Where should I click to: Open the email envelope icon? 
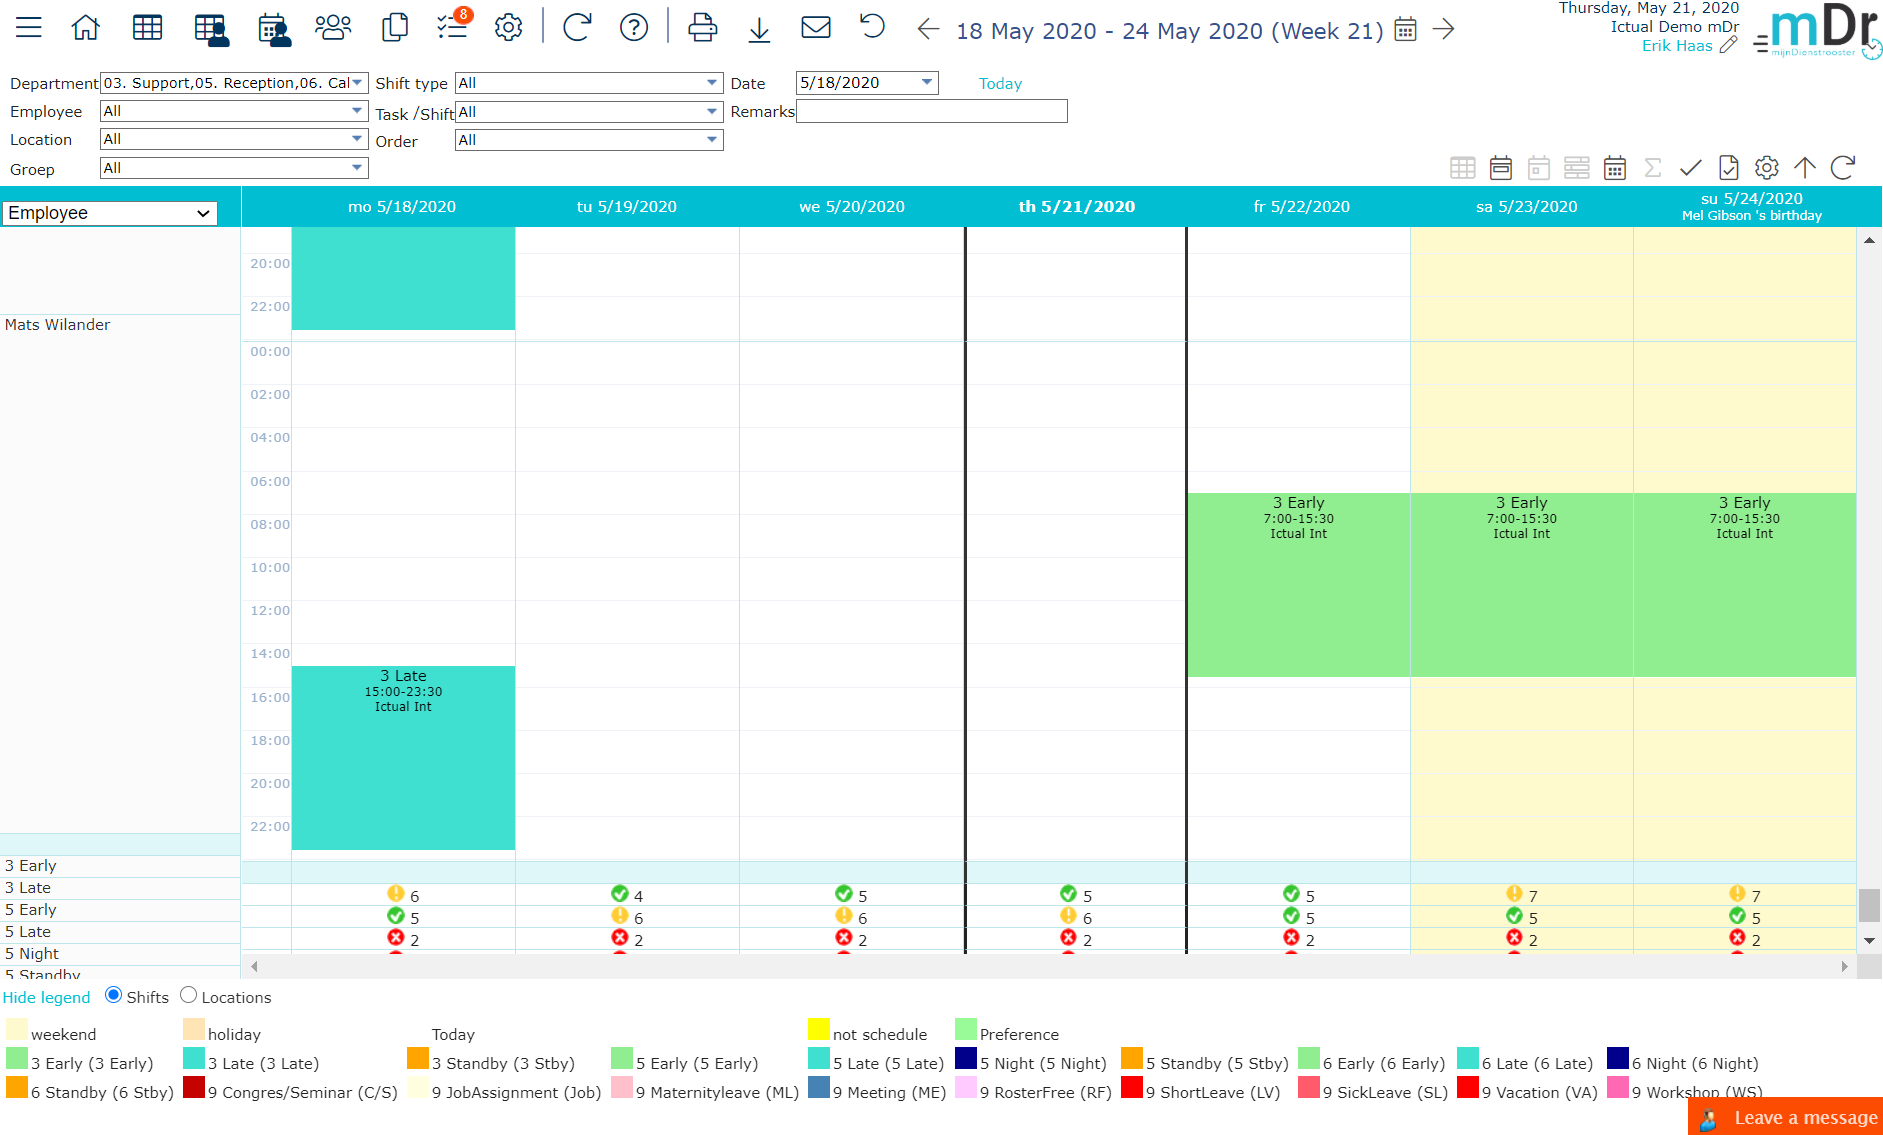click(x=816, y=28)
